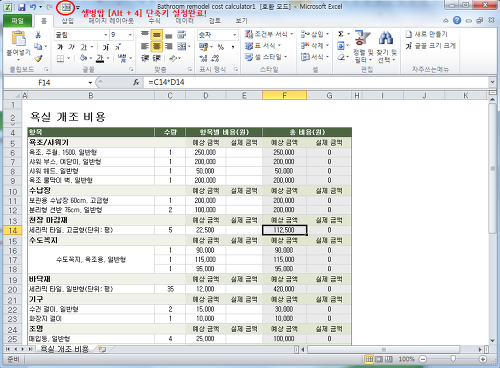Toggle italic formatting

point(72,47)
